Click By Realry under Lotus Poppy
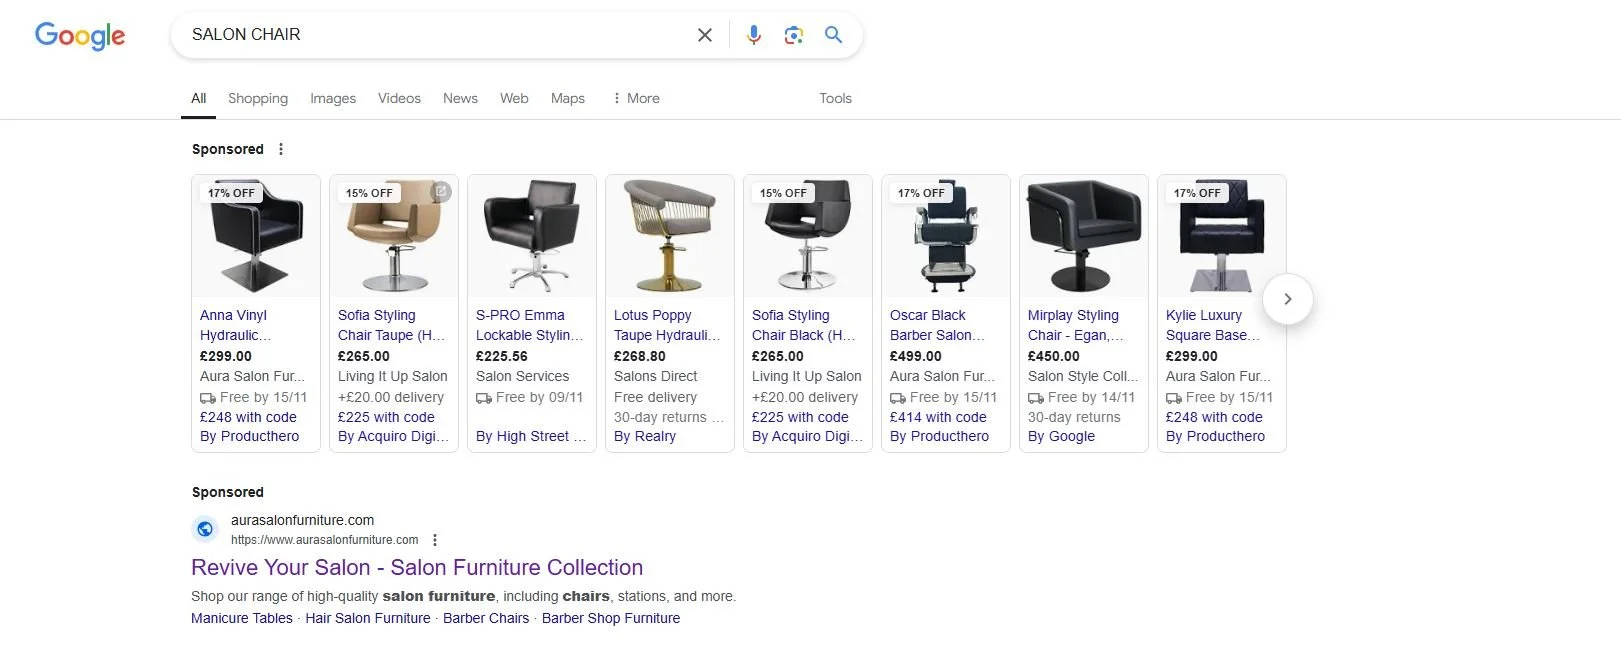Screen dimensions: 1621x651 pyautogui.click(x=645, y=436)
